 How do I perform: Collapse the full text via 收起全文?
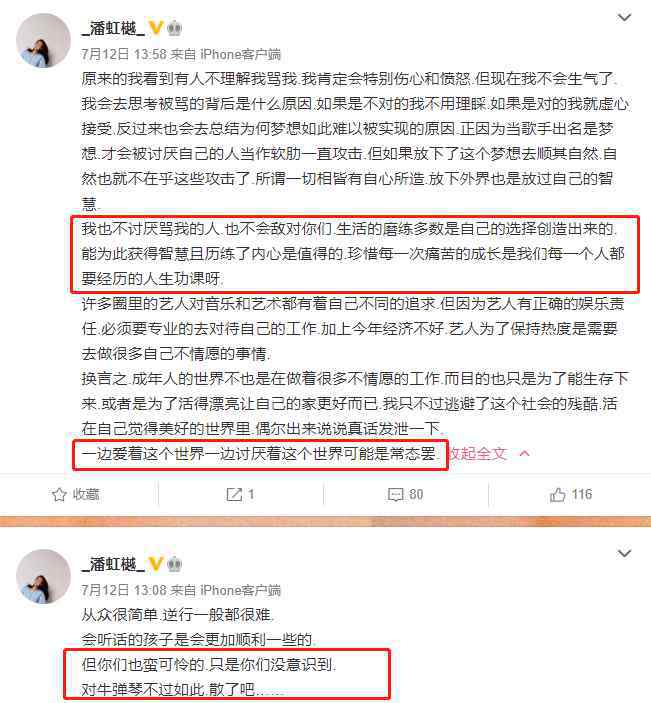[478, 453]
